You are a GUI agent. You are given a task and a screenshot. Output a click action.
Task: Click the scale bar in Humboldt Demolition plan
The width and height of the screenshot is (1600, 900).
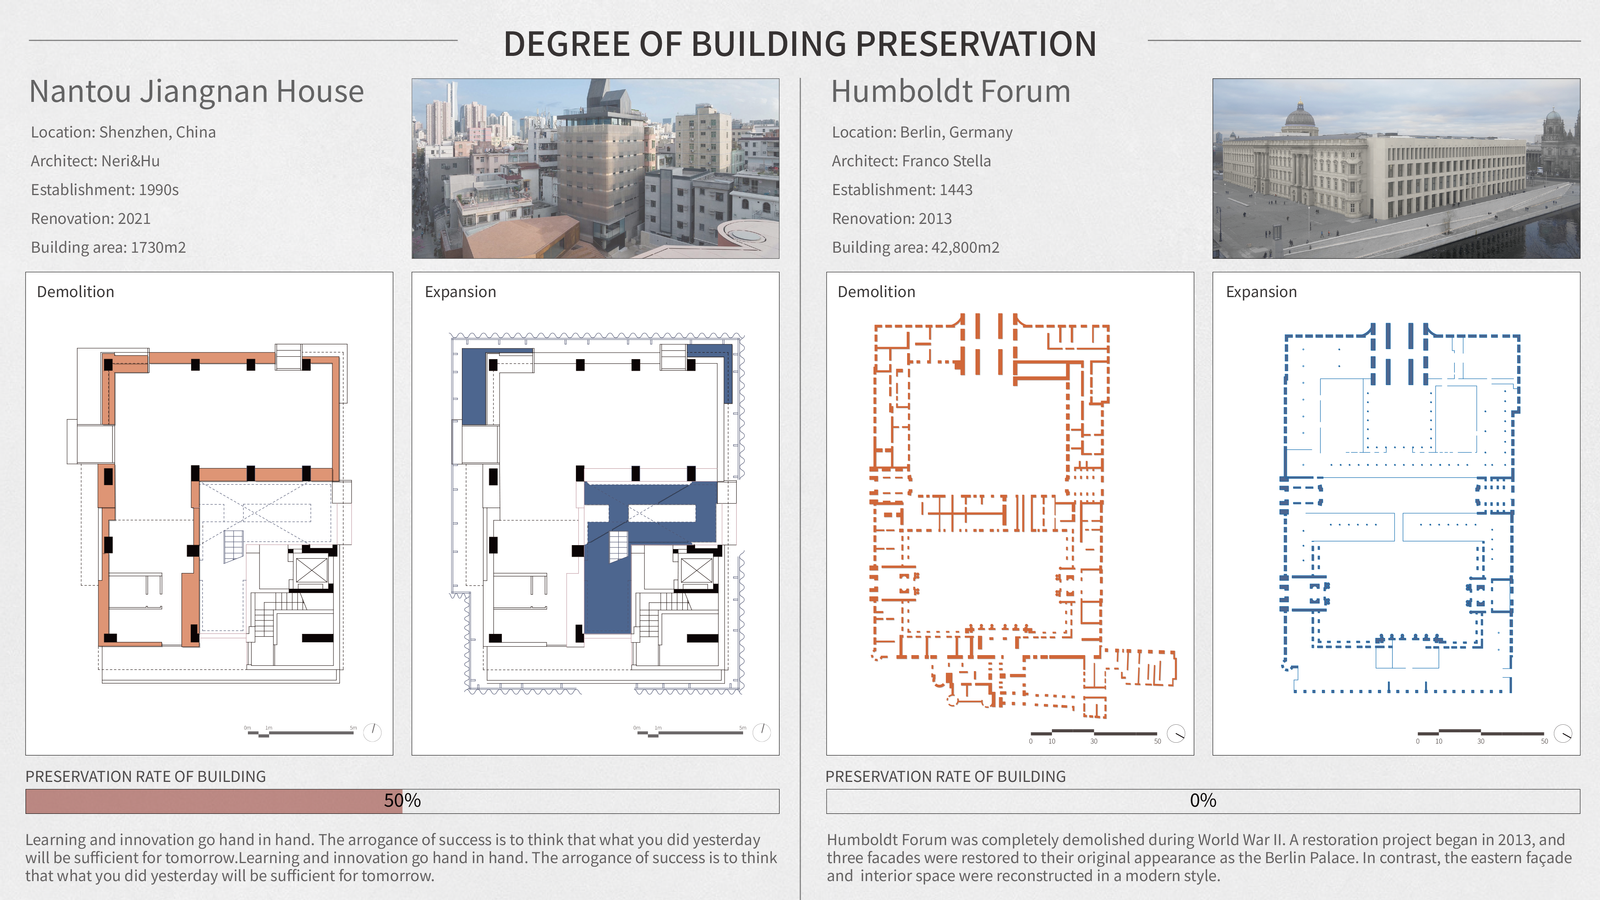click(x=1095, y=736)
